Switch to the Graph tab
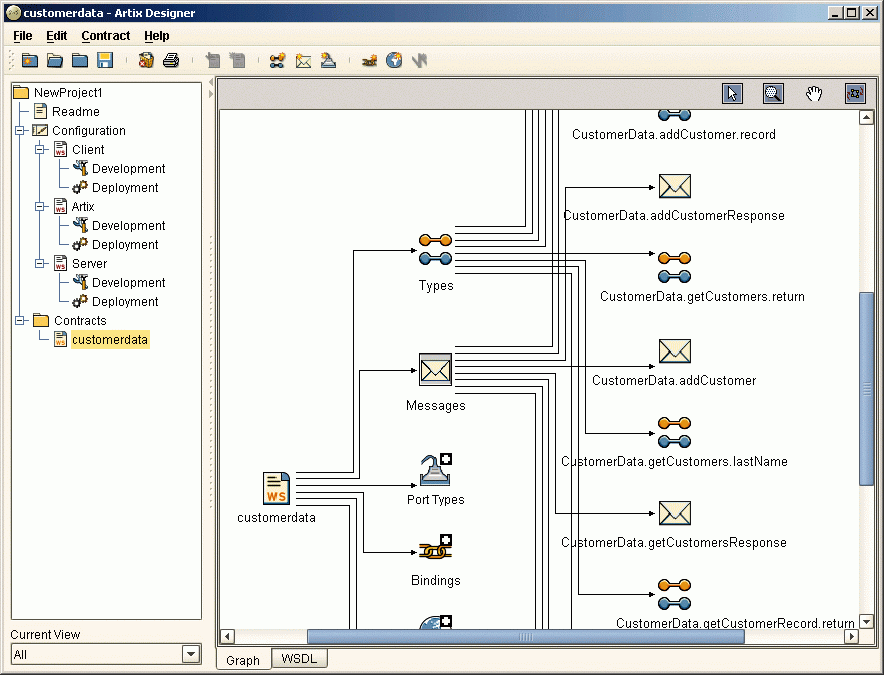Viewport: 884px width, 675px height. [243, 660]
